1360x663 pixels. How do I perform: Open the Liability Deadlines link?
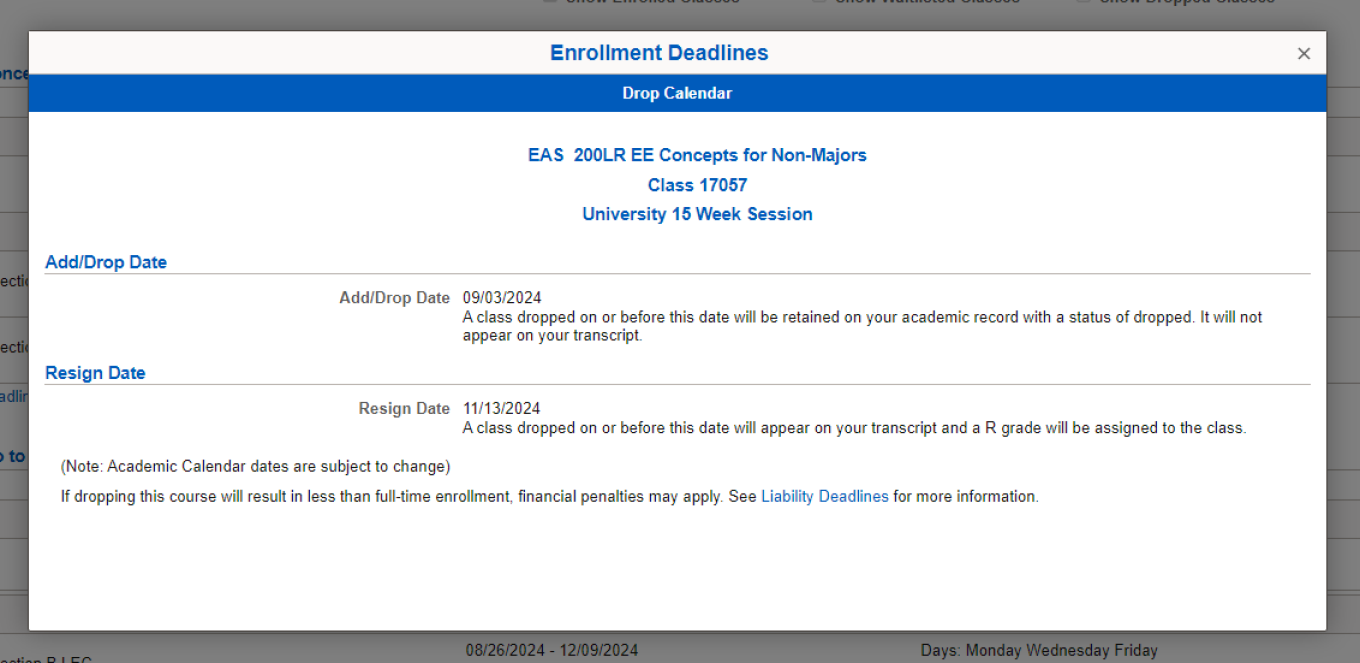point(824,496)
